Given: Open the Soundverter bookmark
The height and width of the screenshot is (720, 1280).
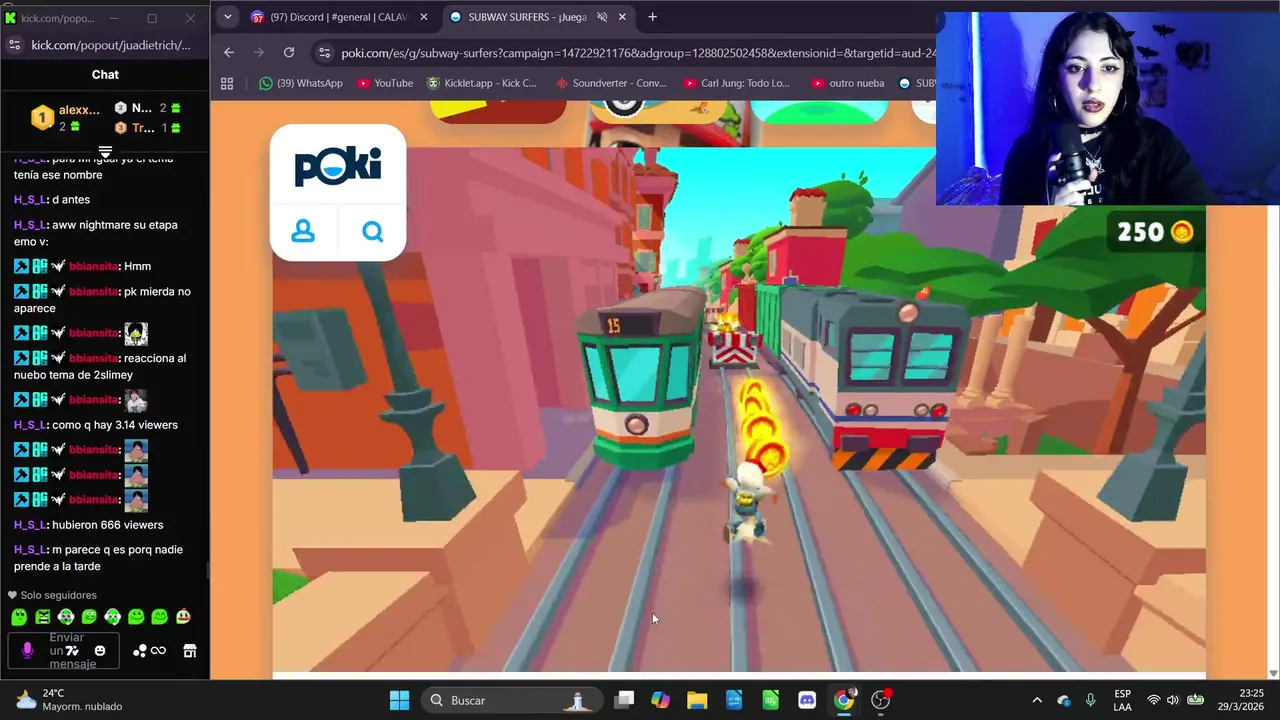Looking at the screenshot, I should [x=610, y=83].
